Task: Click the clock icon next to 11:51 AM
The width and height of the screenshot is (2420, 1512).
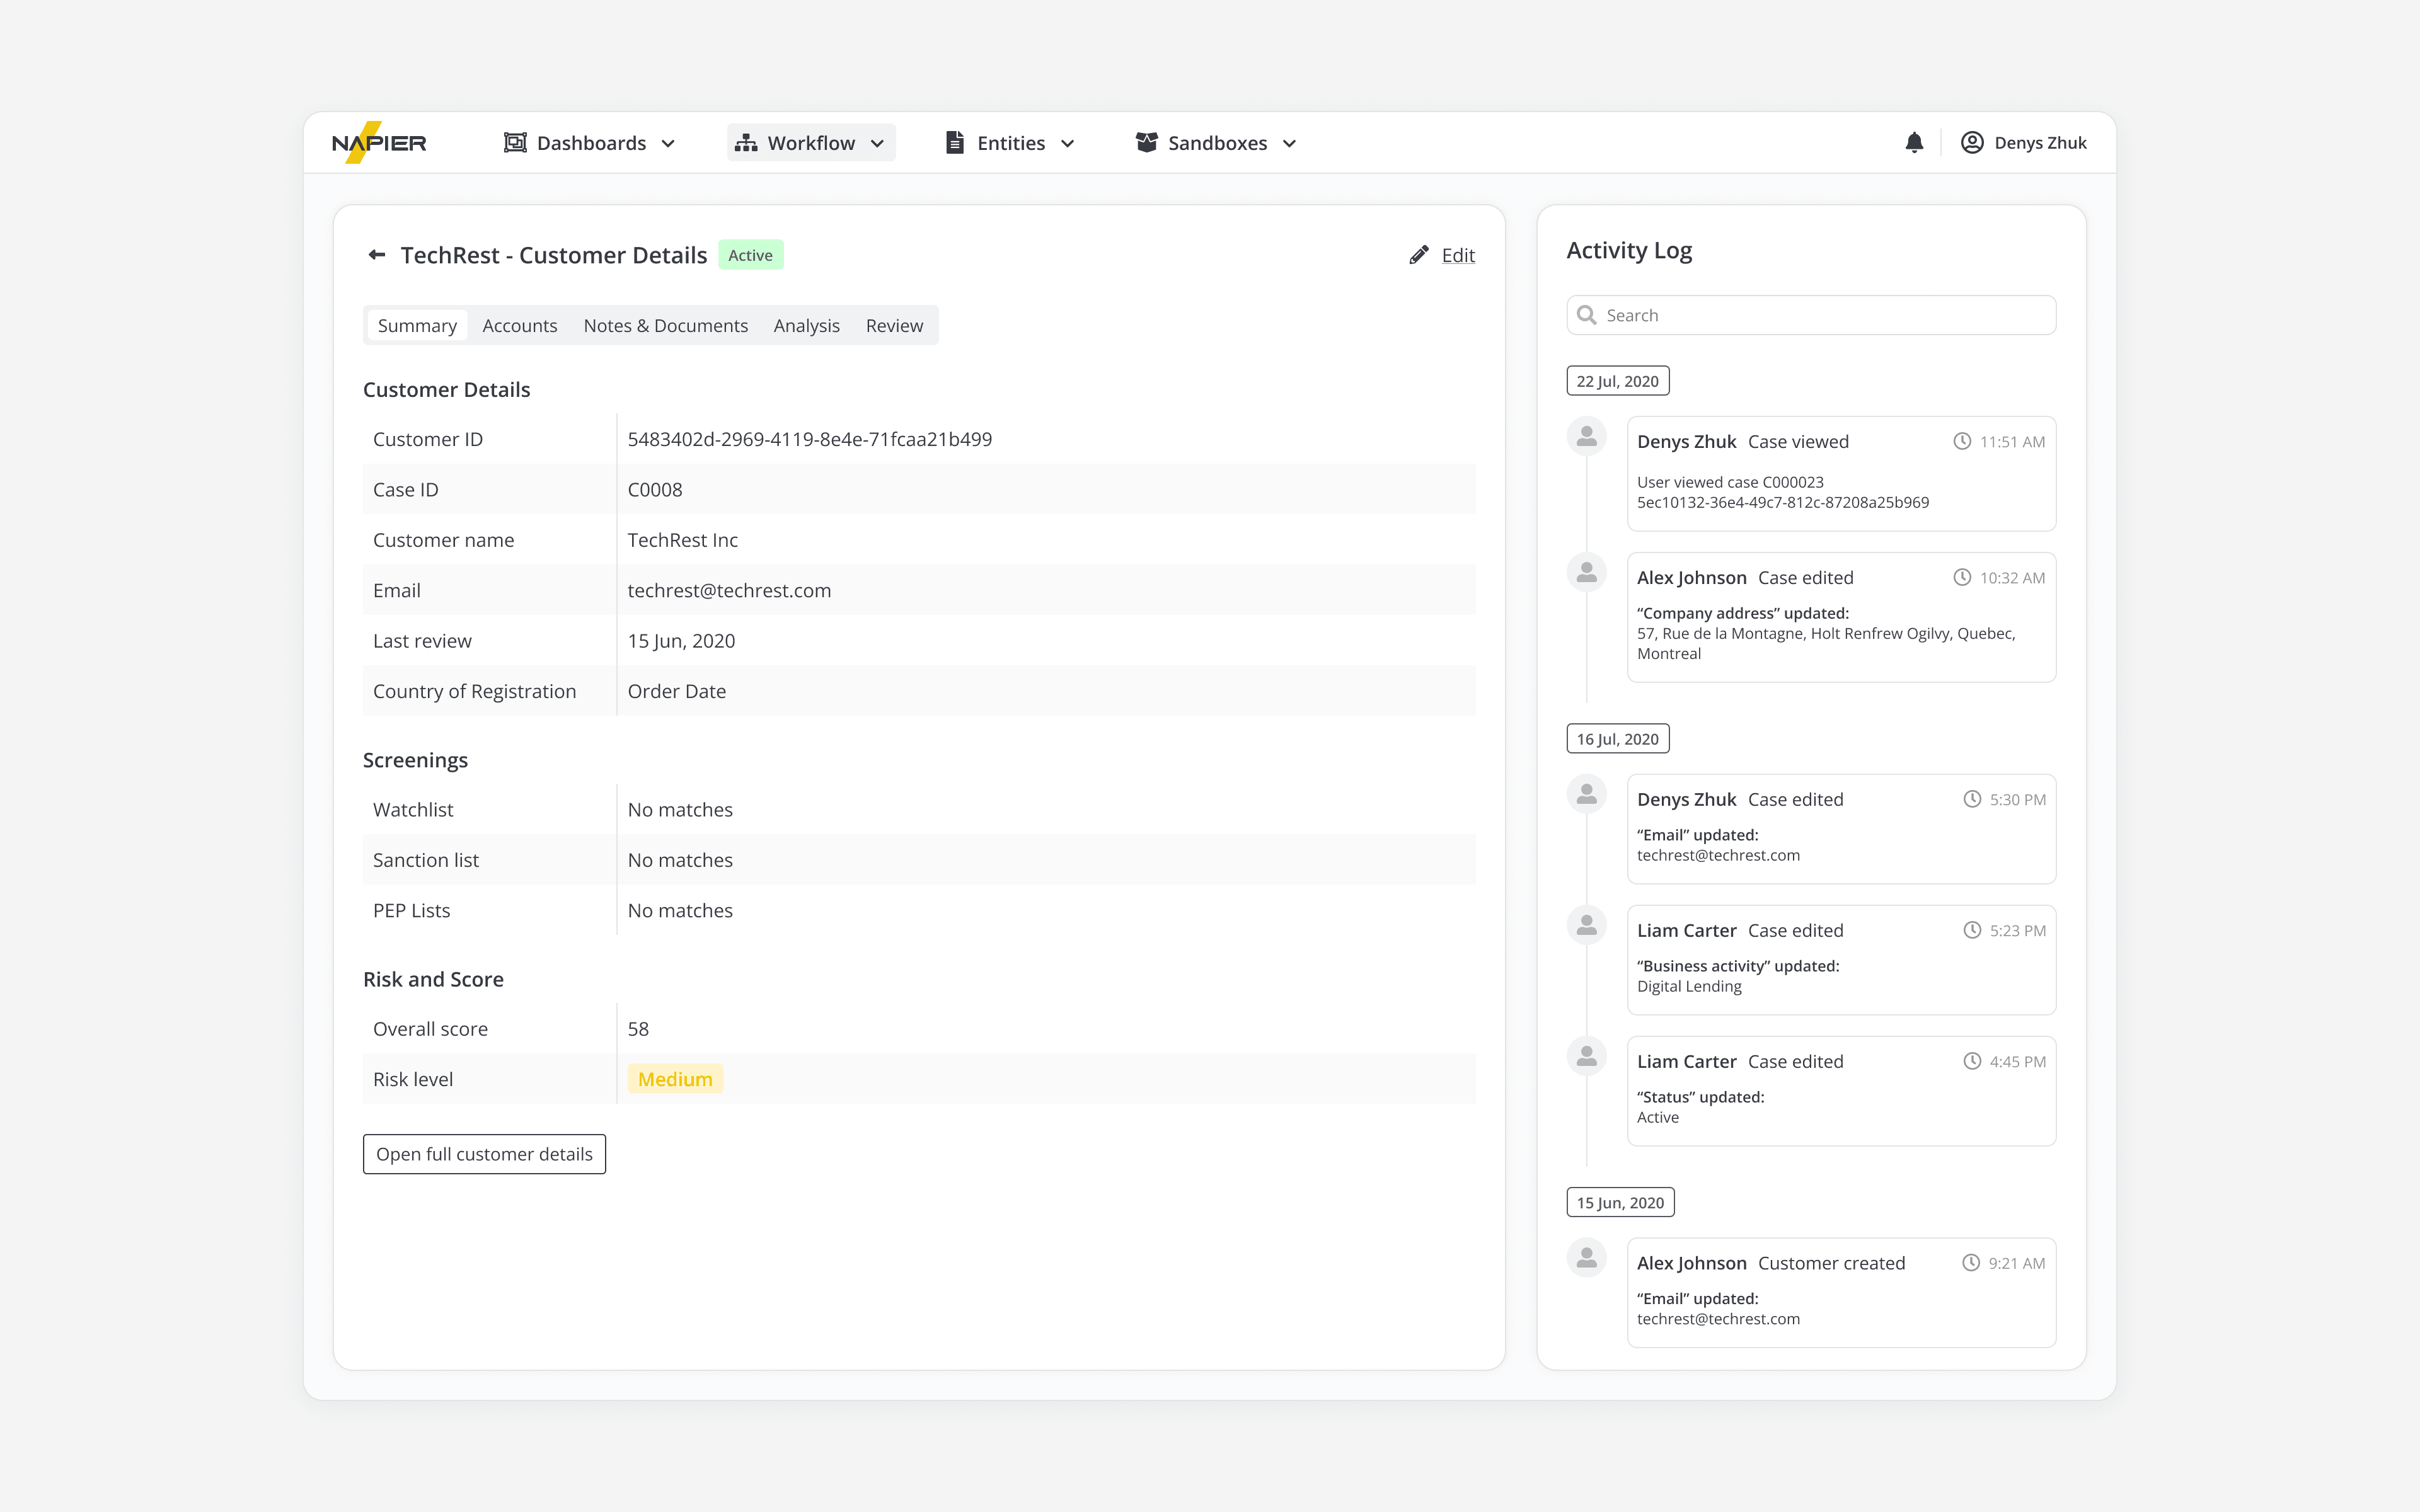Action: click(1962, 441)
